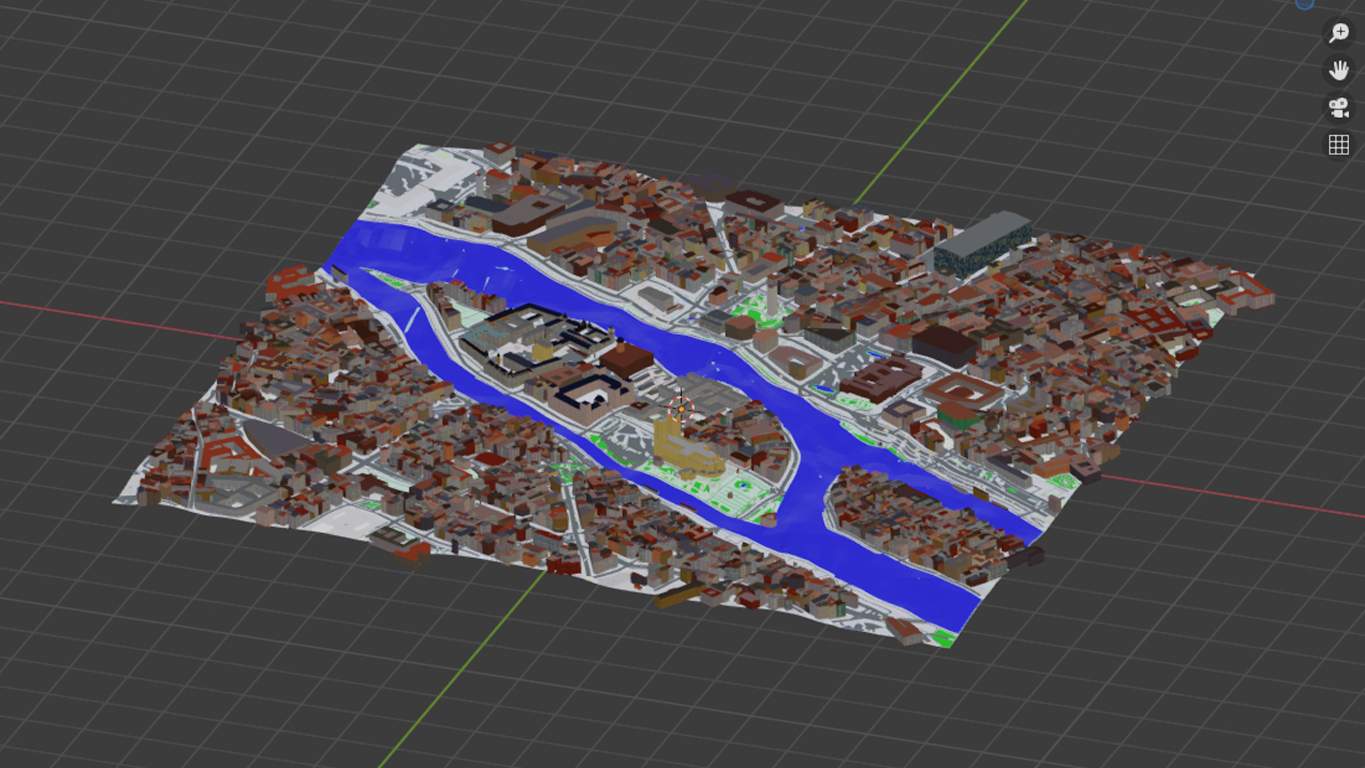1365x768 pixels.
Task: Switch perspective/orthographic with the grid icon
Action: coord(1338,145)
